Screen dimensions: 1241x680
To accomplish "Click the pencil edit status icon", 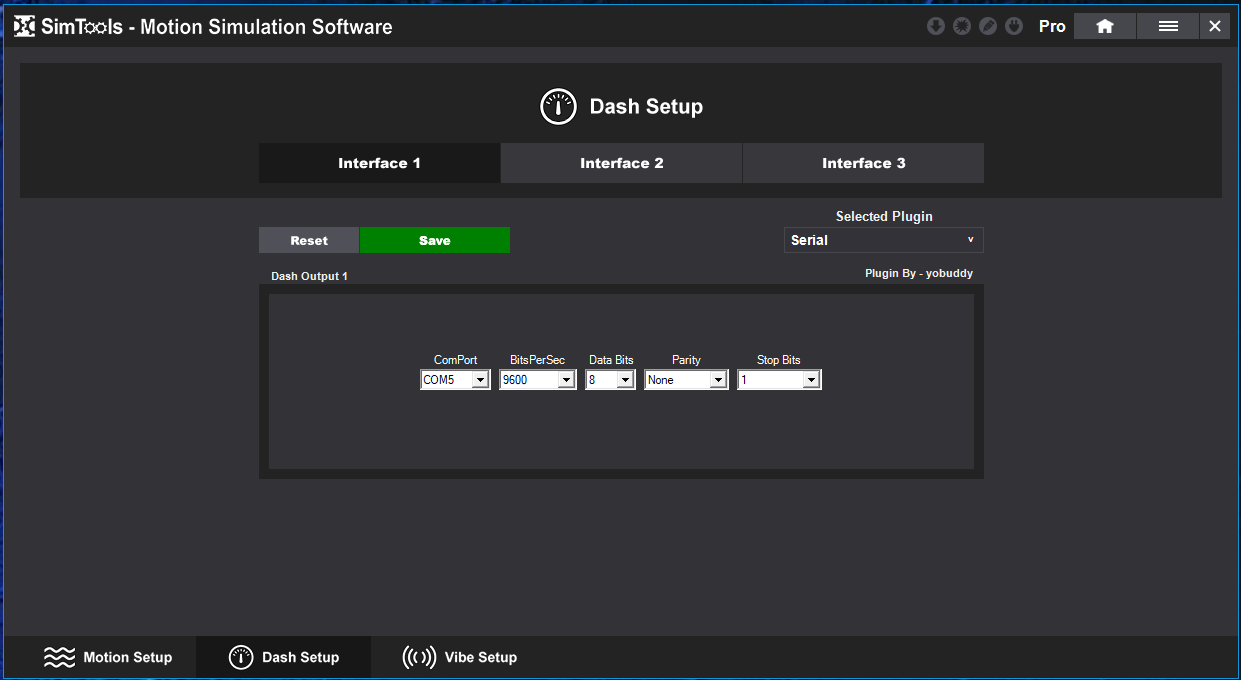I will pyautogui.click(x=988, y=26).
